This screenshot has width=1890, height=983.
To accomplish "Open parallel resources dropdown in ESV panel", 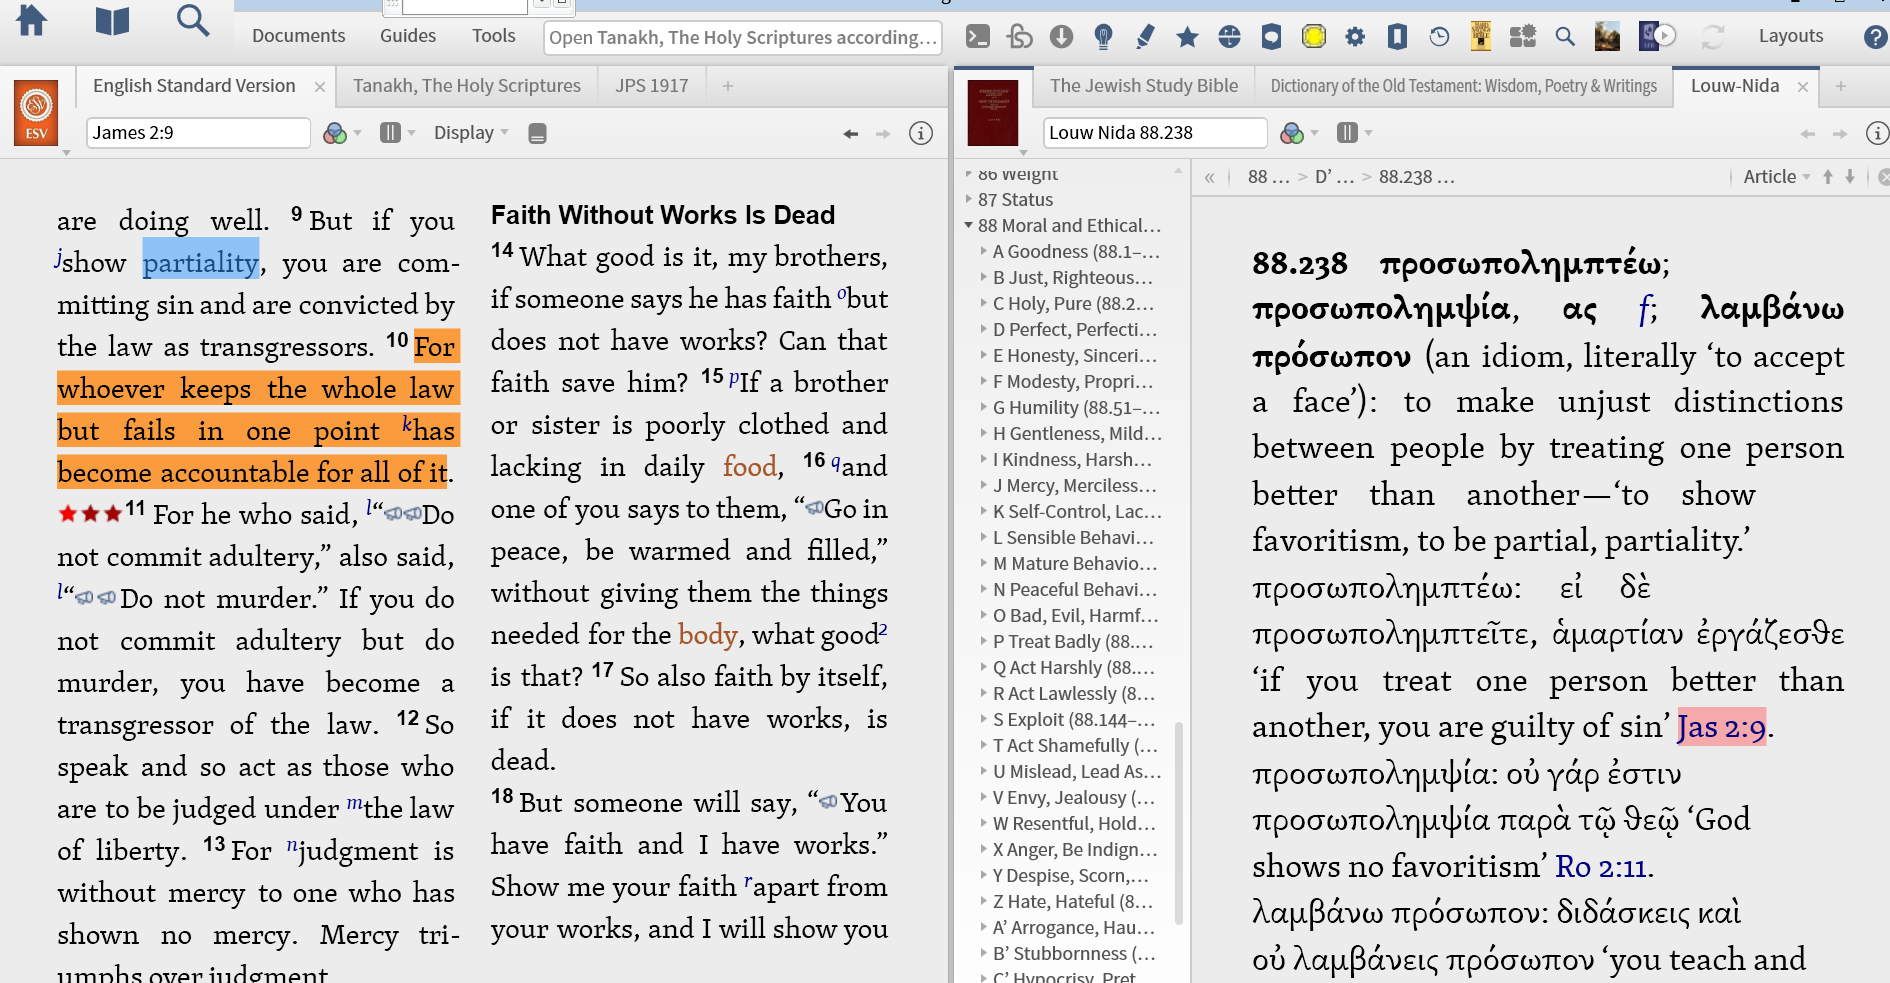I will (x=397, y=133).
